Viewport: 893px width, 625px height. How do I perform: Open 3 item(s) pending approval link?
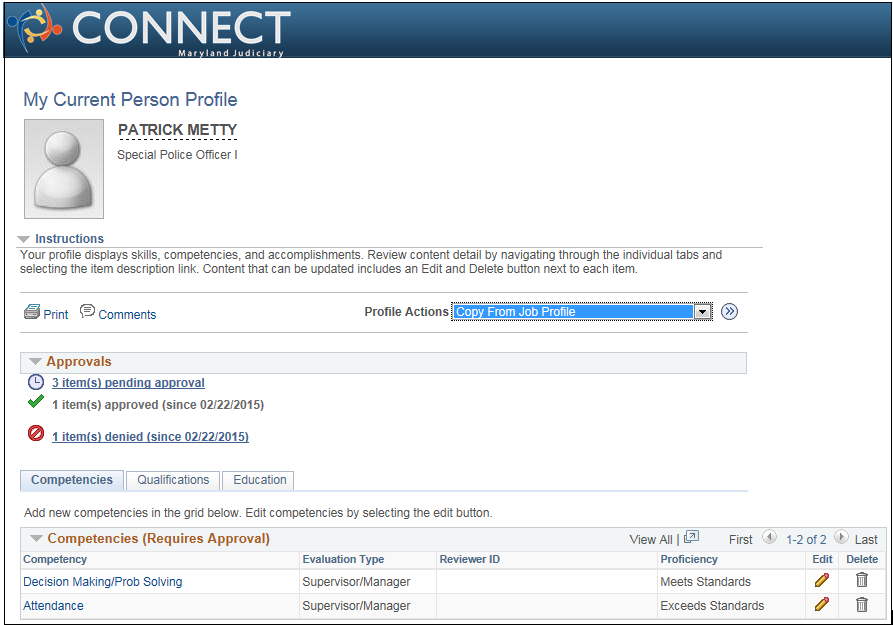(x=128, y=383)
